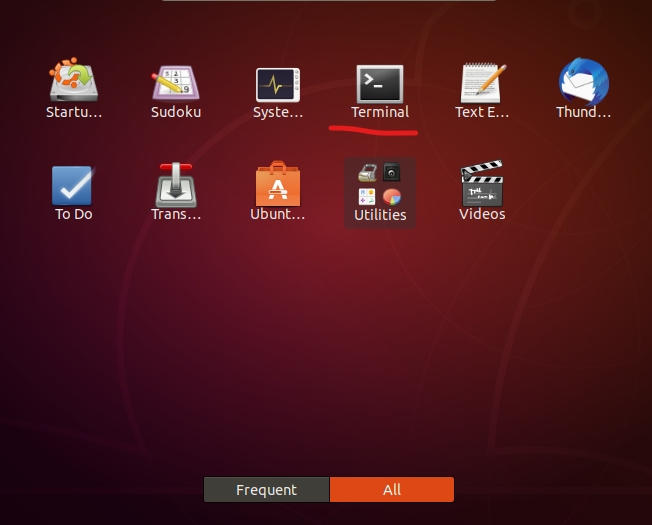Open the Terminal app icon
This screenshot has width=652, height=525.
[380, 83]
